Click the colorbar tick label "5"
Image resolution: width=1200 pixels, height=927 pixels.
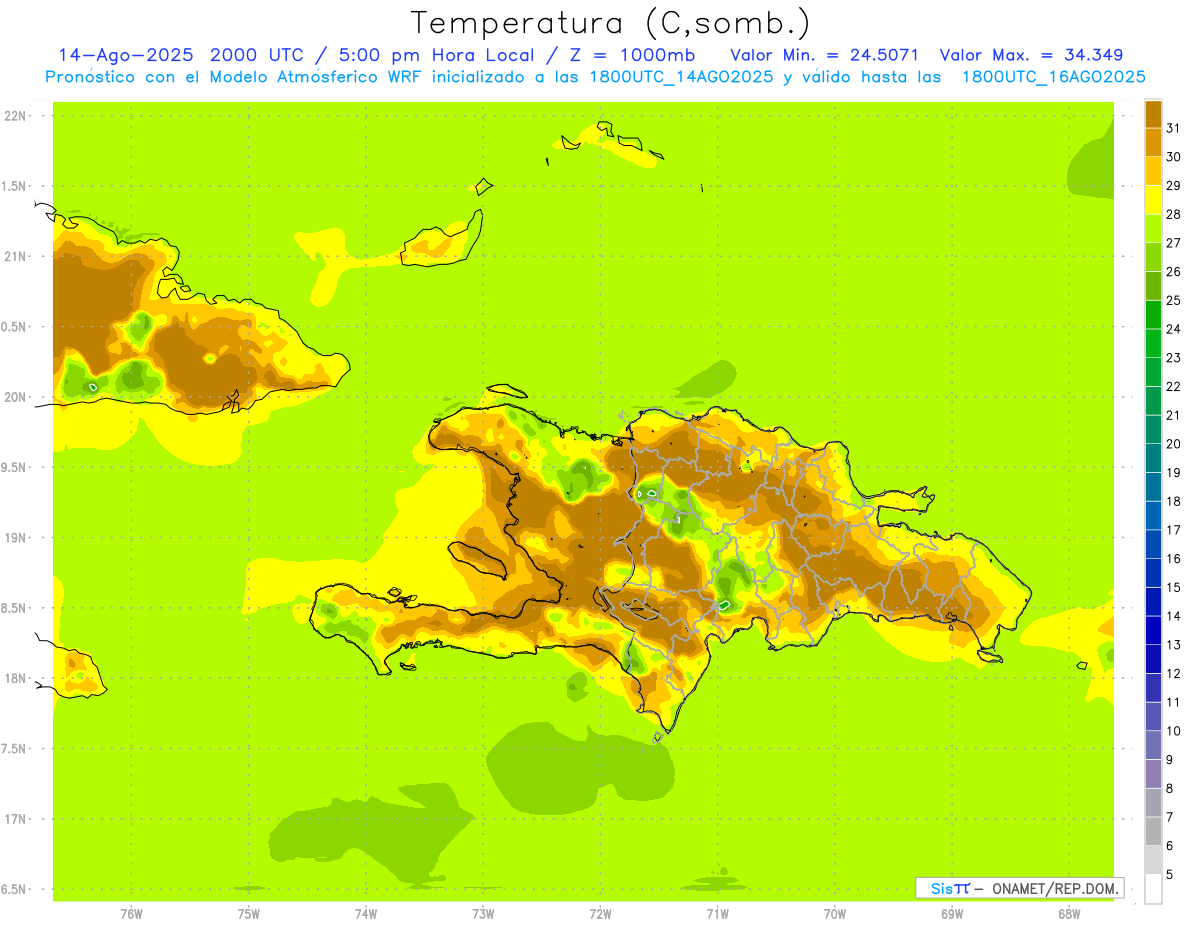1170,874
